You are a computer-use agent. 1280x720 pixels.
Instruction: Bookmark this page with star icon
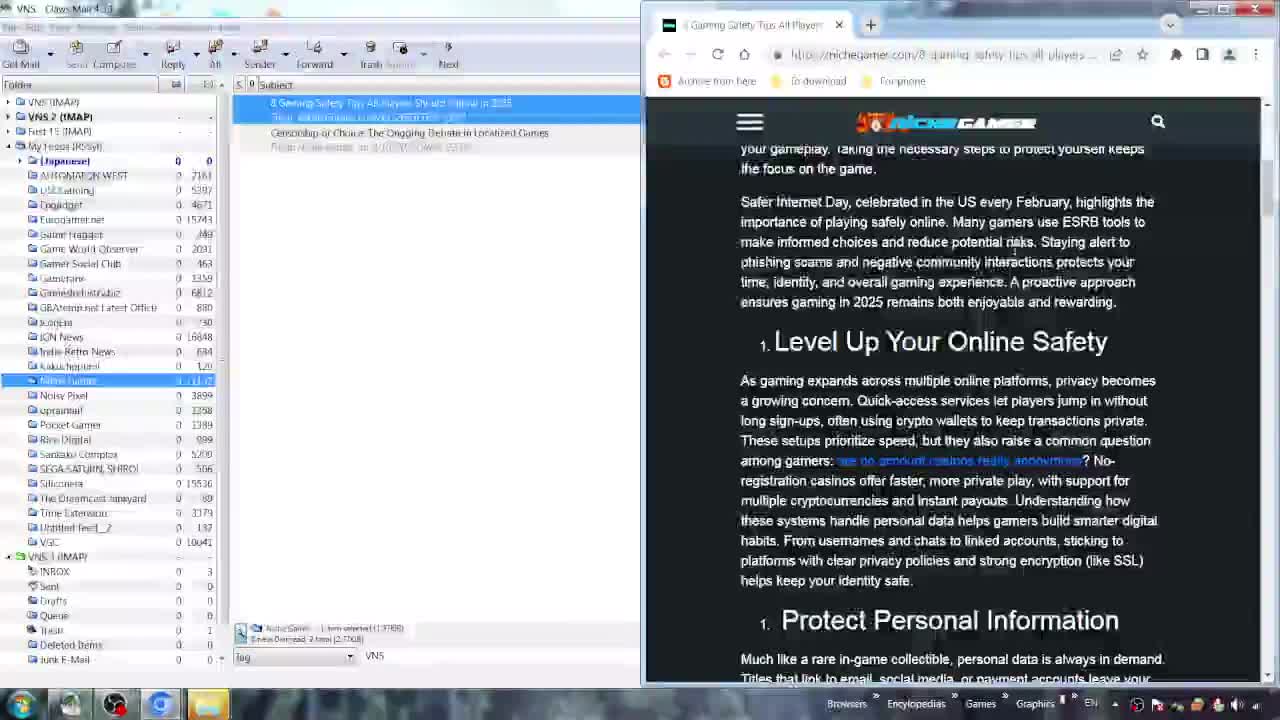(1142, 55)
